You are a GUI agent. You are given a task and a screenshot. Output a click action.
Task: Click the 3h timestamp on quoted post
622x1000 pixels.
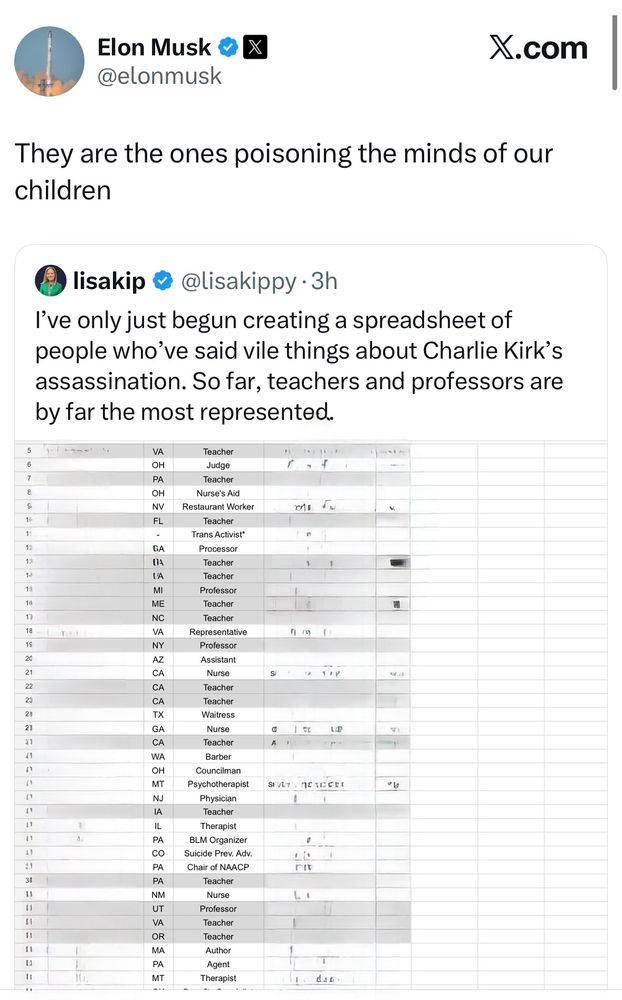click(324, 282)
